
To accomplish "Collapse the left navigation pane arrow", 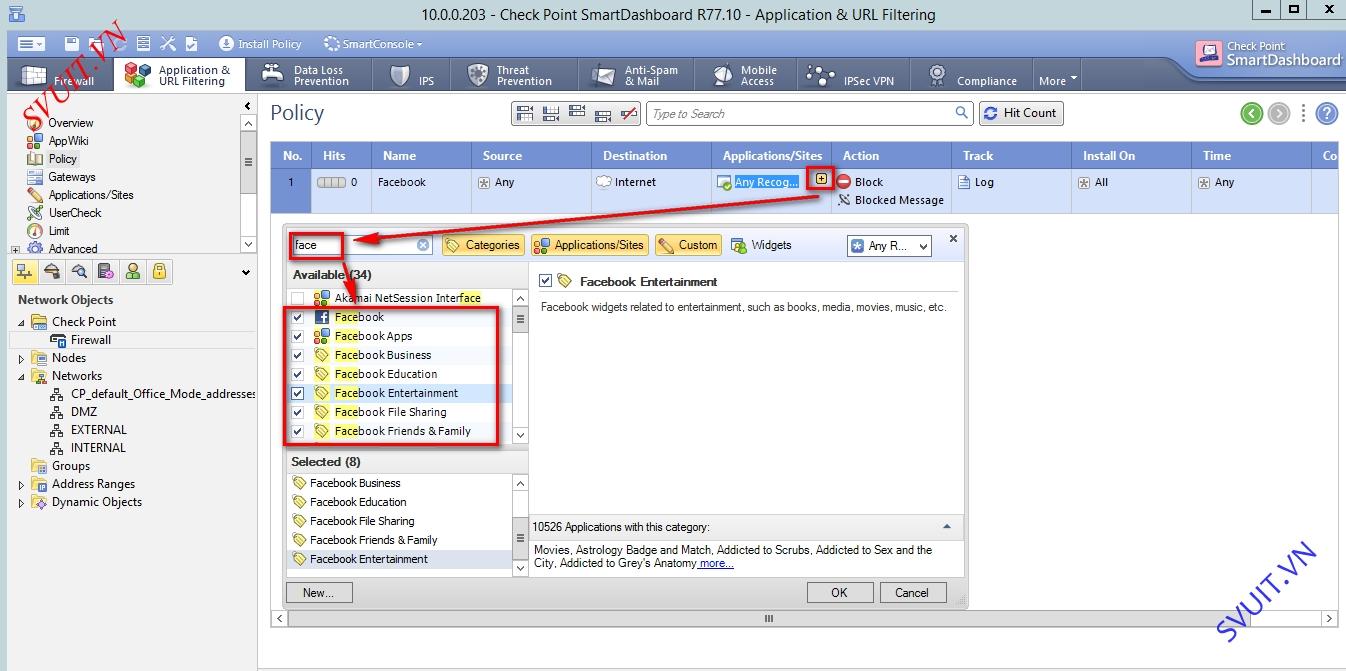I will coord(248,106).
